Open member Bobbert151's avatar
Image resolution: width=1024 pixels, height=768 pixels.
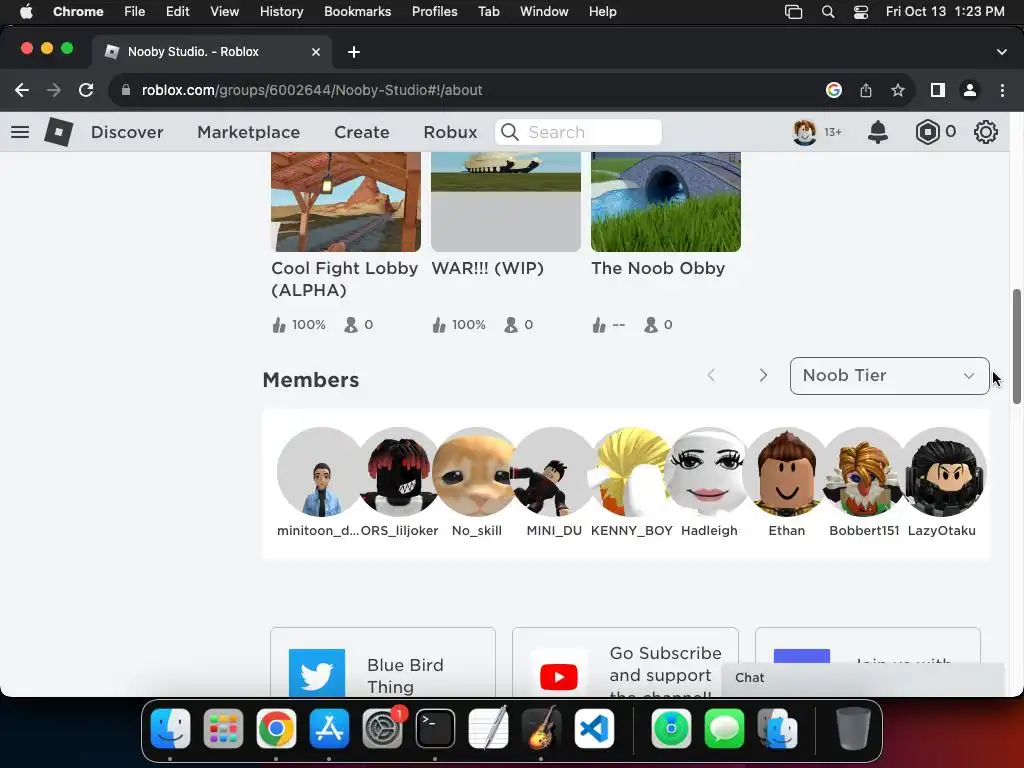864,472
